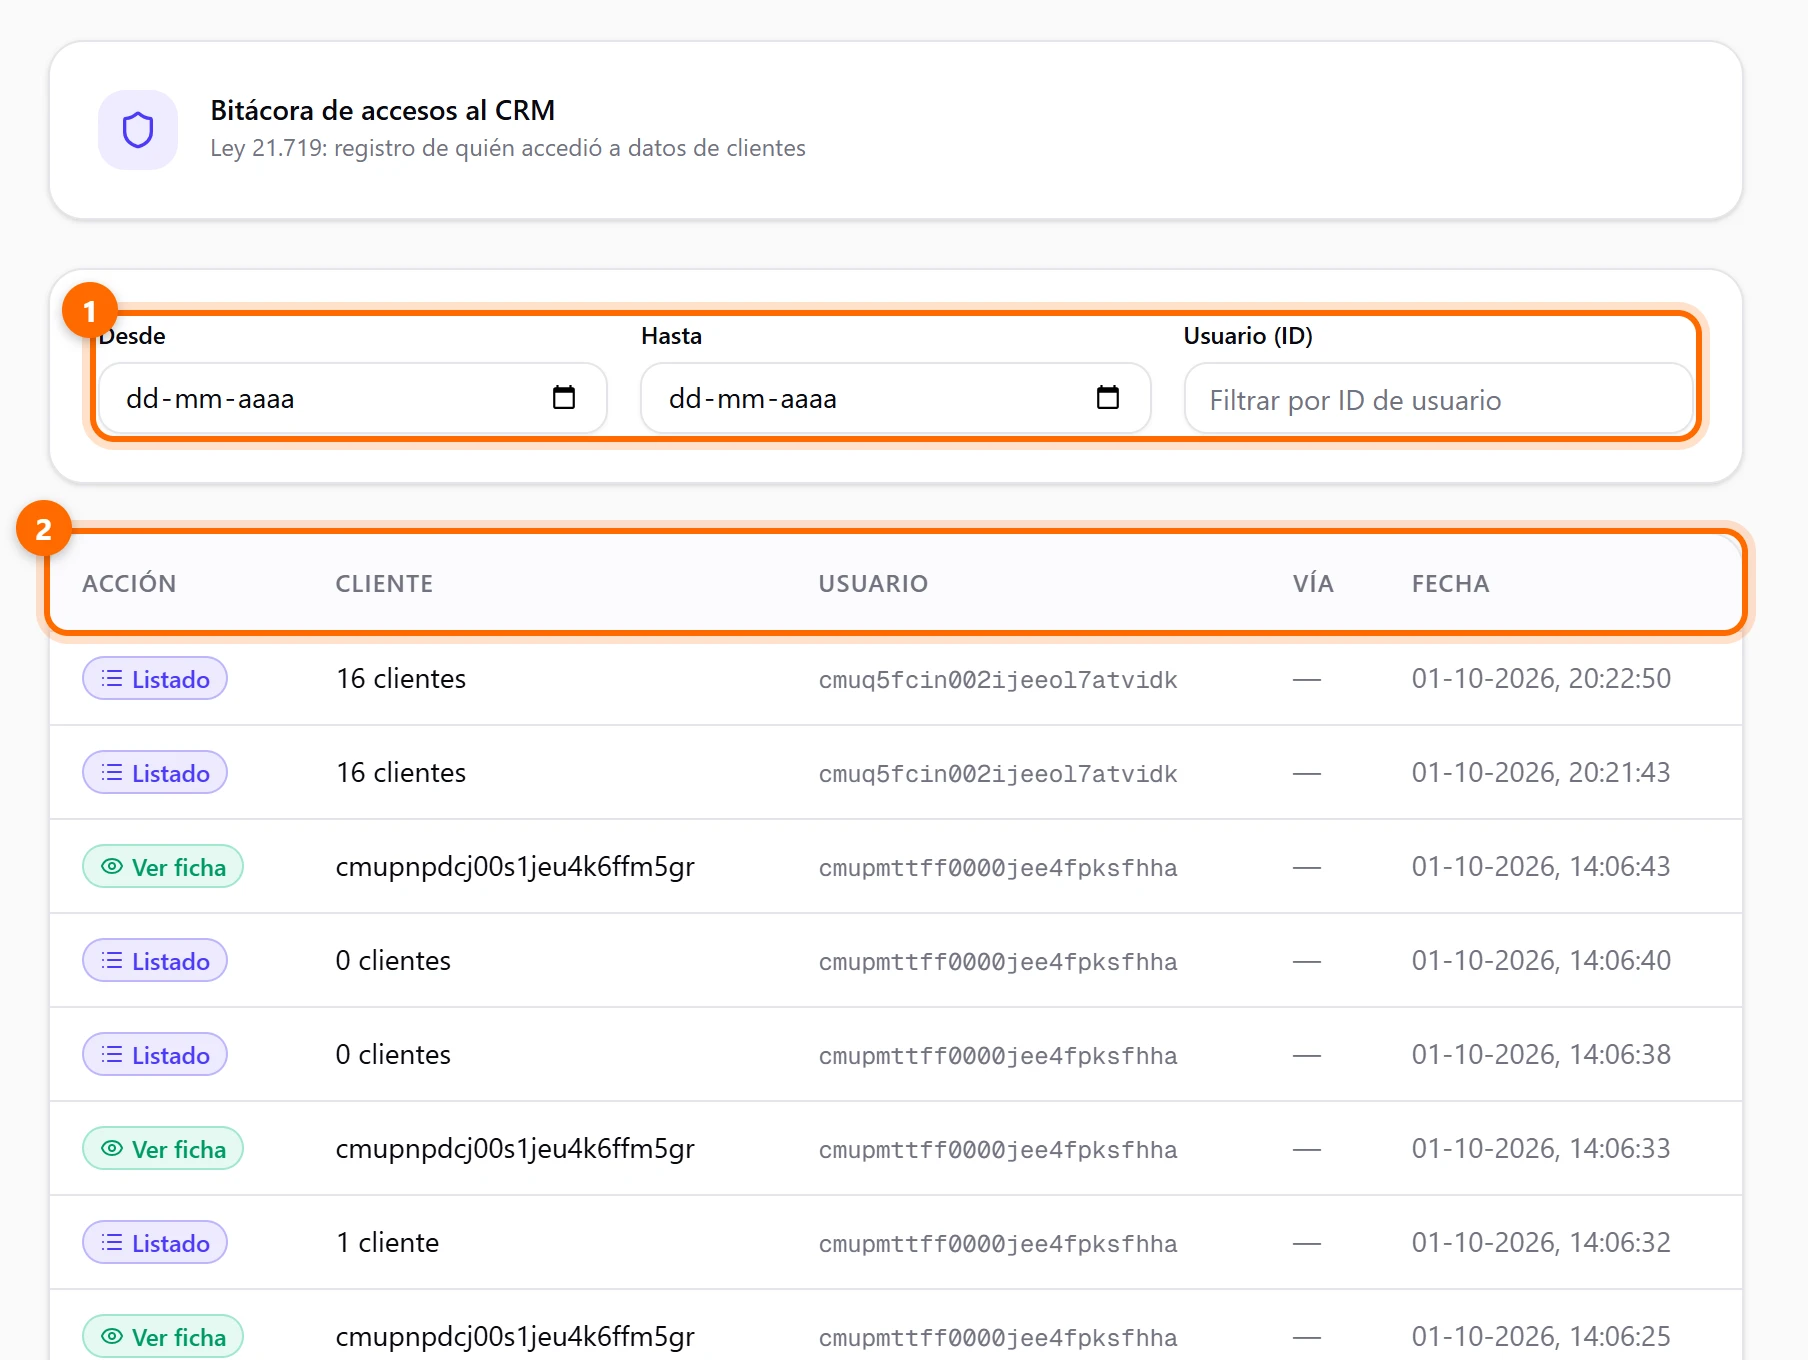Click the date 01-10-2026, 14:06:25
Screen dimensions: 1808x1360
click(x=1541, y=1337)
